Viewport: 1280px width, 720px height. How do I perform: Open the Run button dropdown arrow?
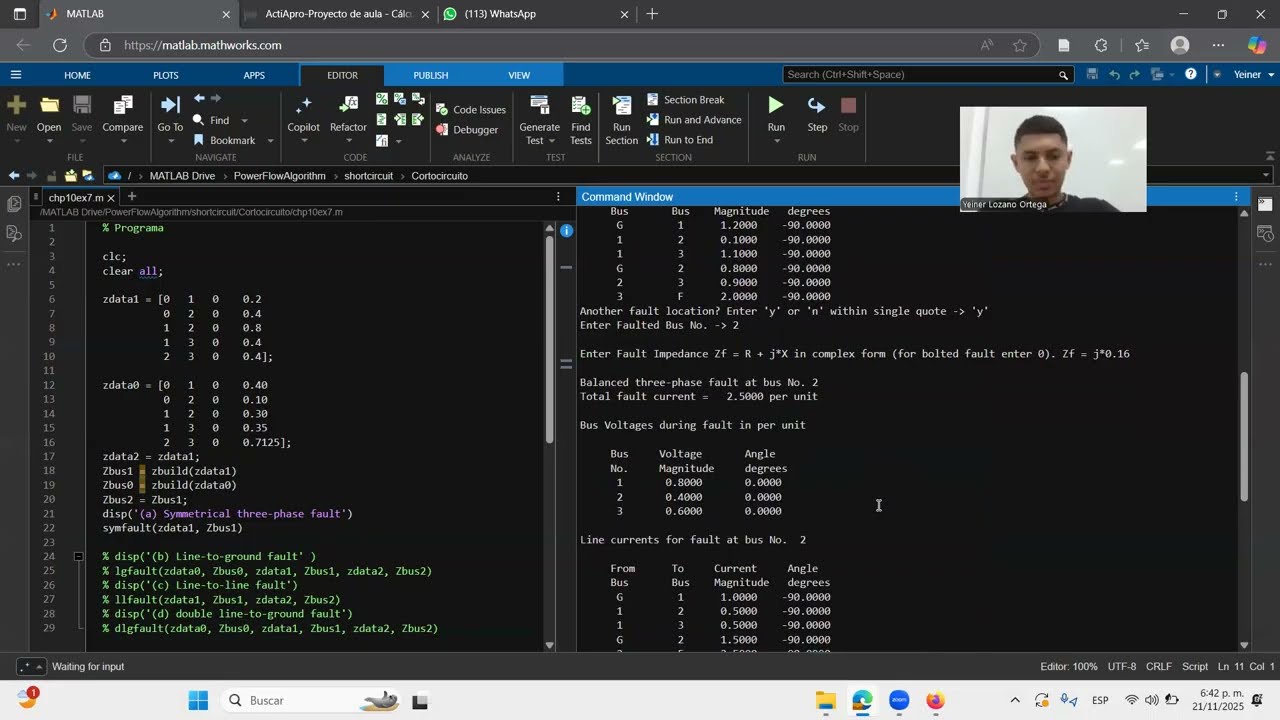(776, 141)
